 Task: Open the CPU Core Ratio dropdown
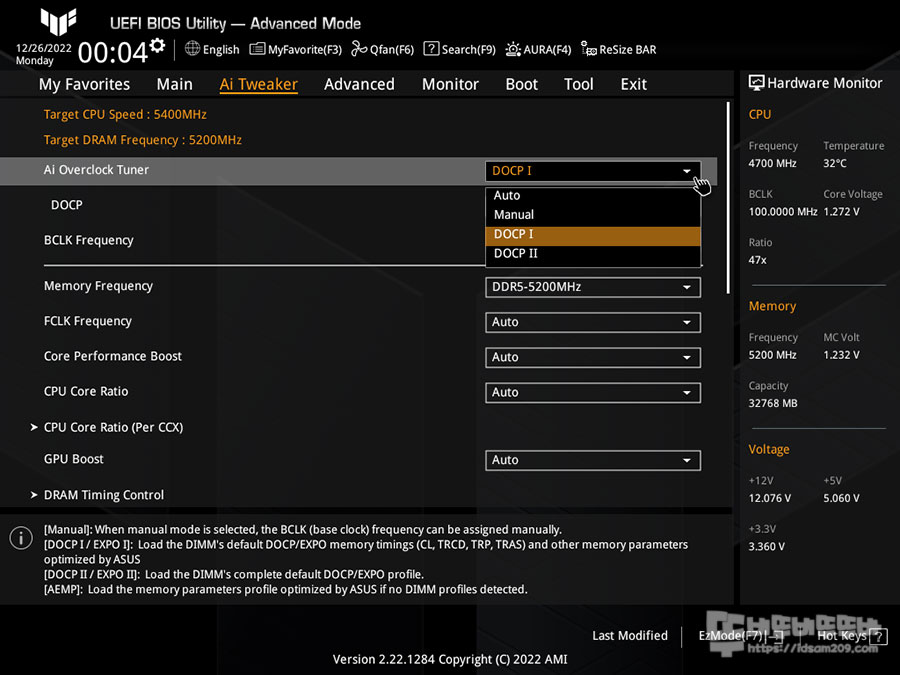[x=593, y=393]
